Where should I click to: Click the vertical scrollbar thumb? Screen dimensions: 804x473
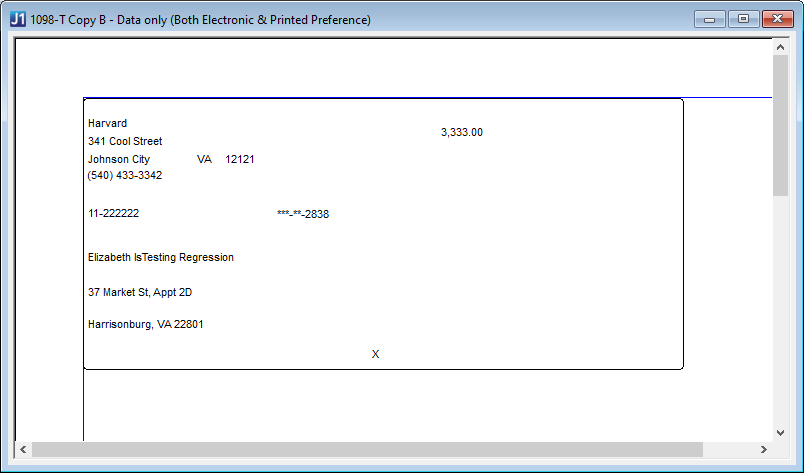pos(780,125)
